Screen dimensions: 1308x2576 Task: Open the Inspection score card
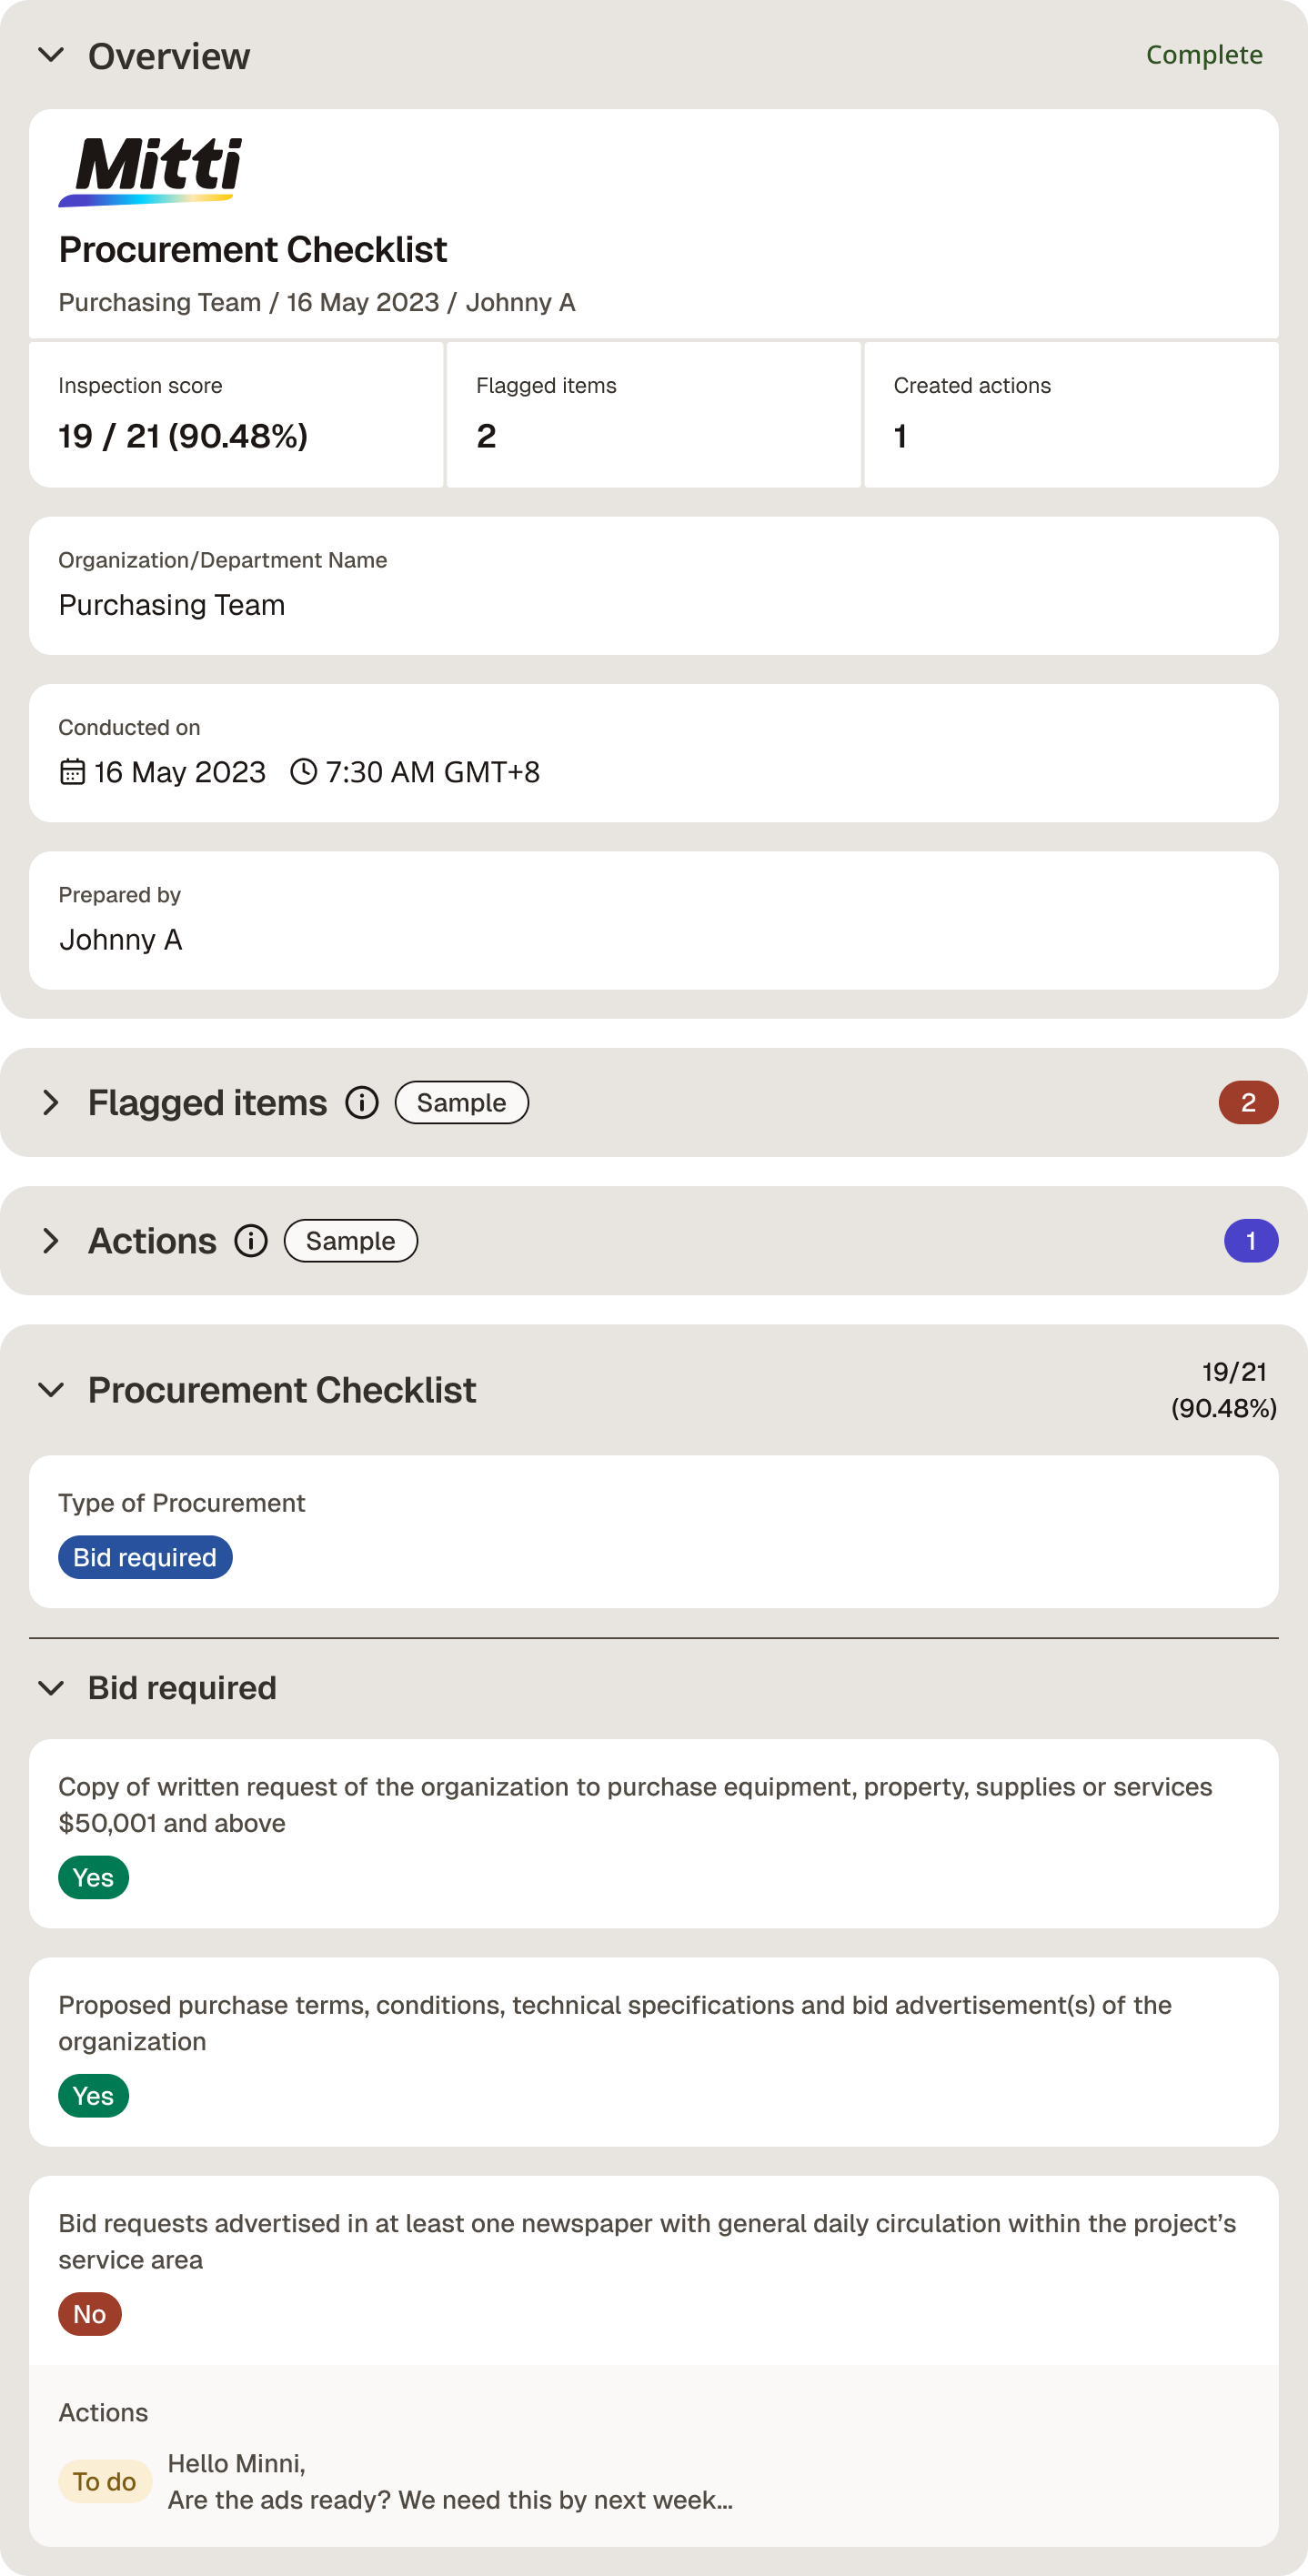tap(236, 414)
